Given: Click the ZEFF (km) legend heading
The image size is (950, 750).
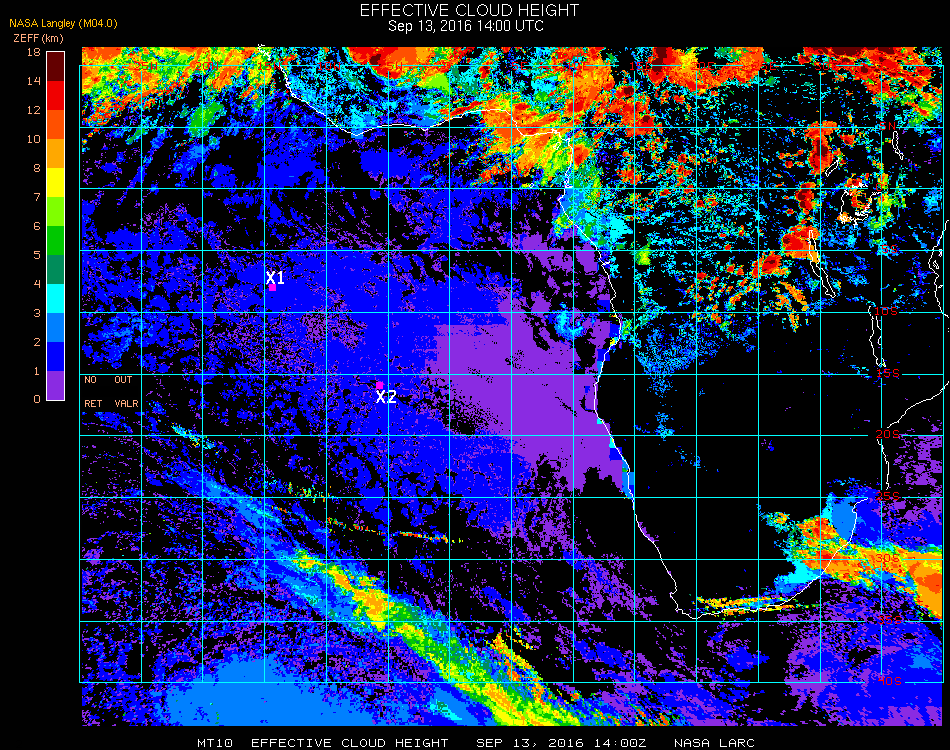Looking at the screenshot, I should pos(38,38).
